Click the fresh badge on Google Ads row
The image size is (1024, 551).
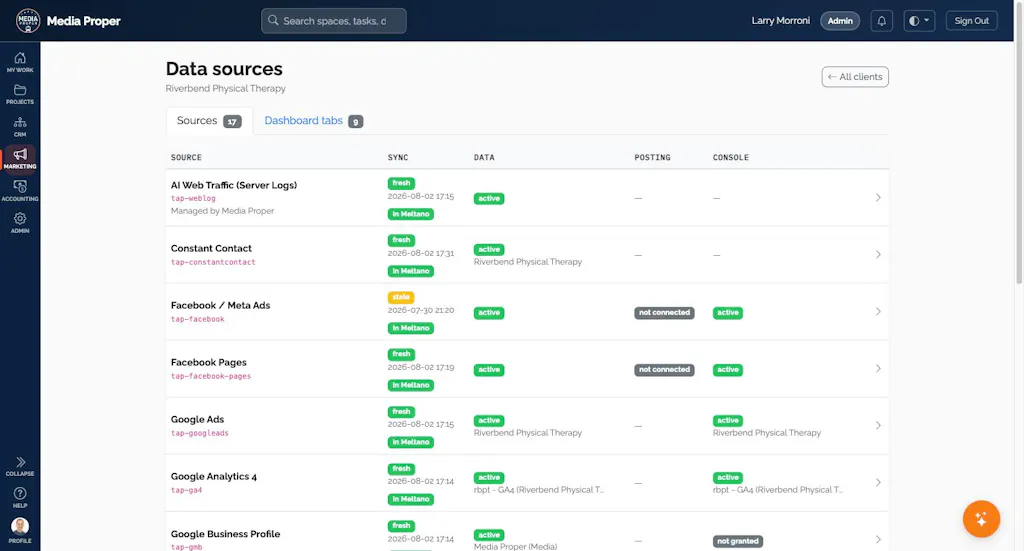coord(401,412)
